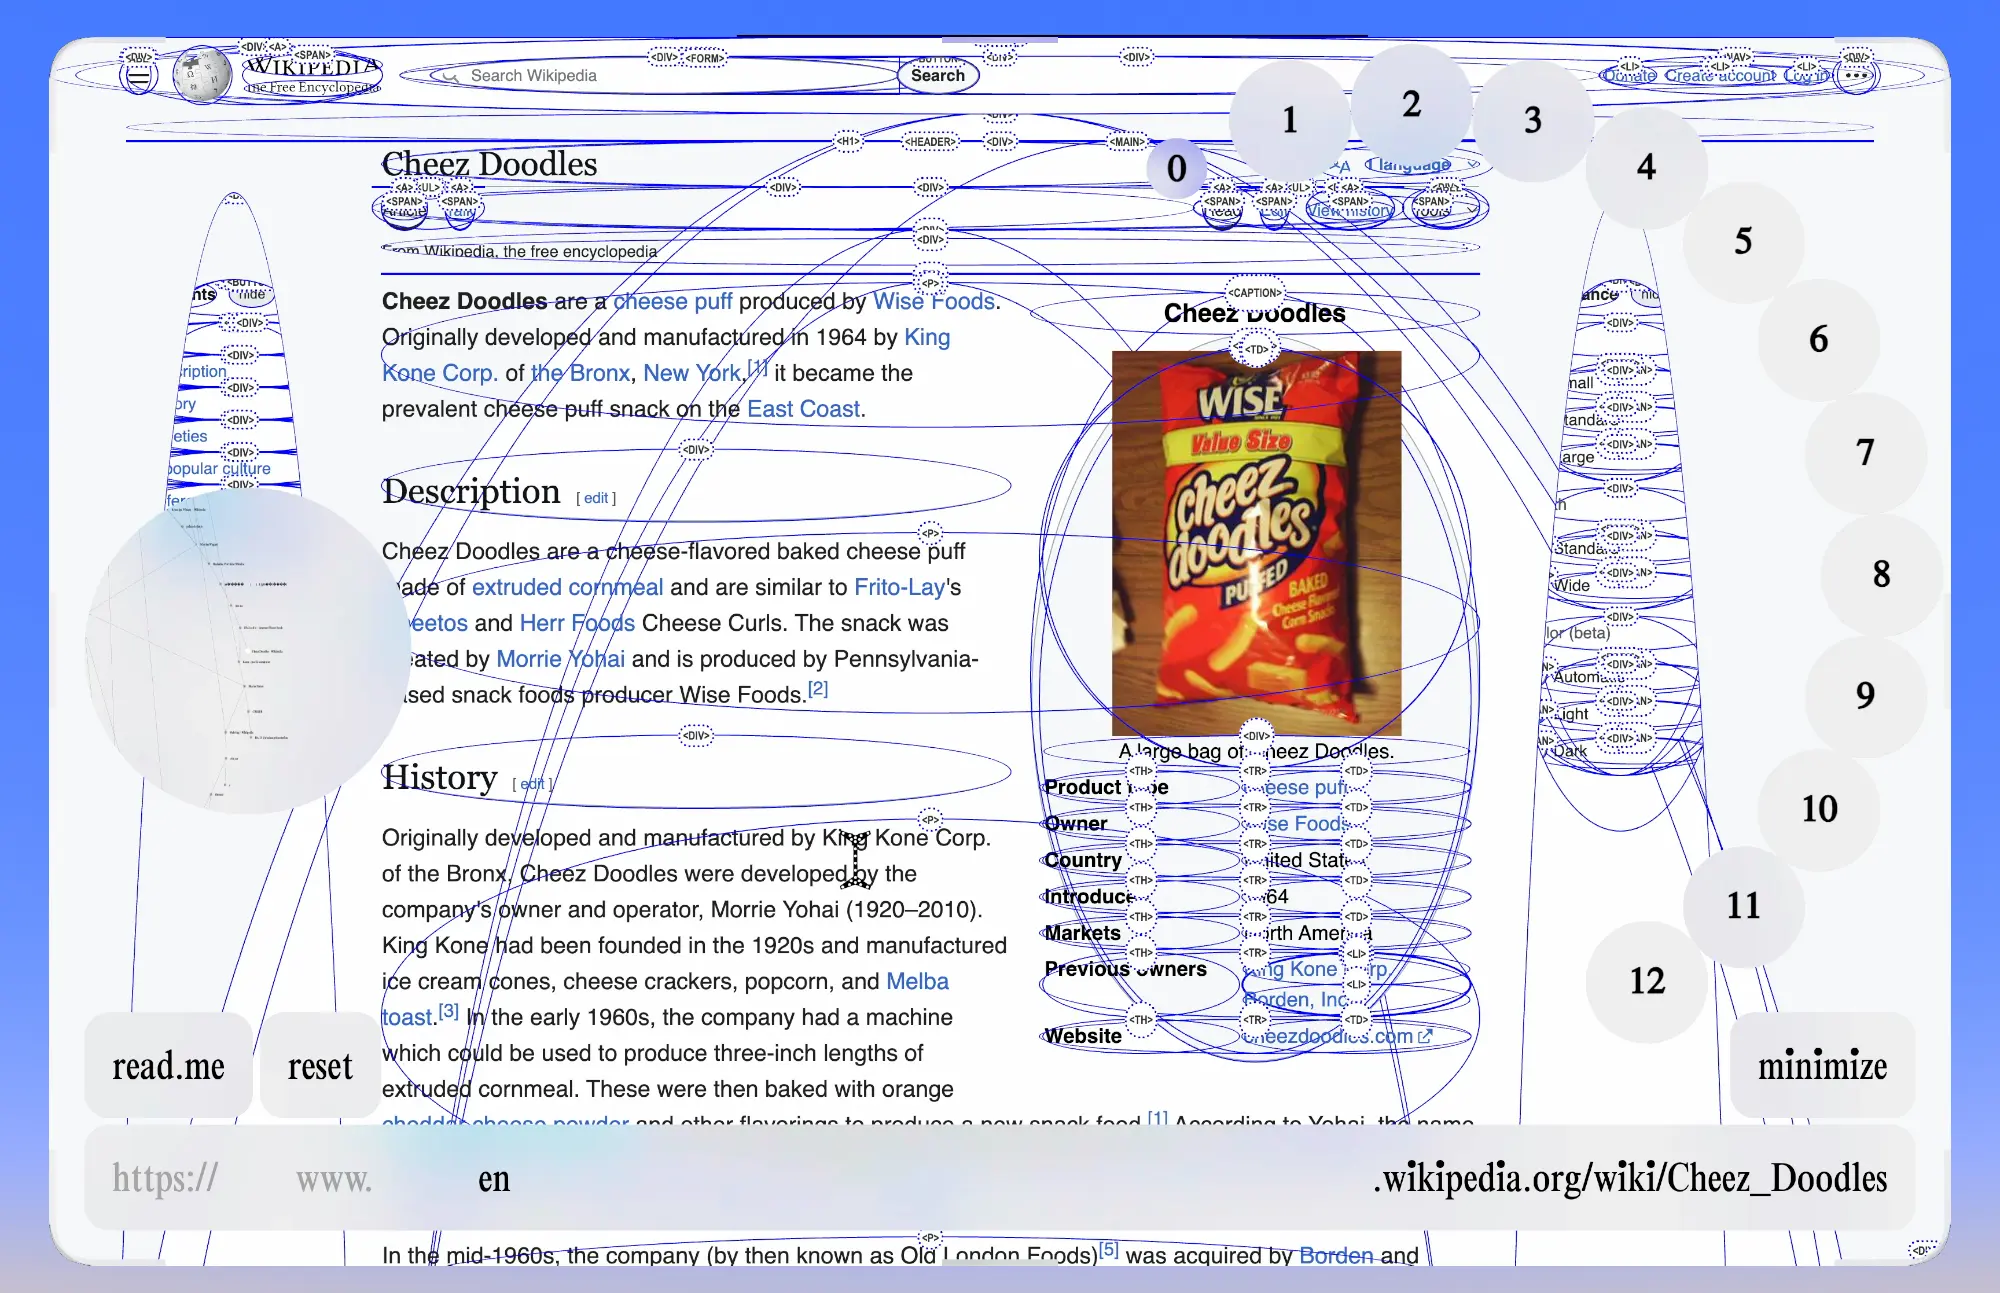This screenshot has height=1293, width=2000.
Task: Tap the circle numbered 8
Action: click(x=1881, y=574)
